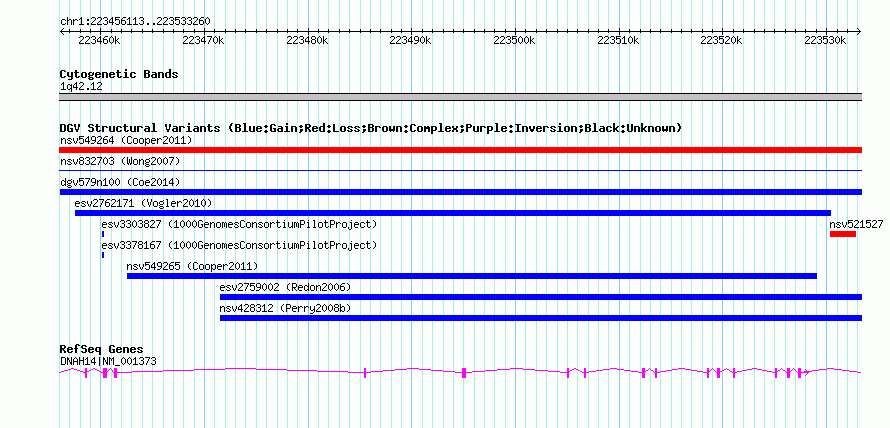Select the esv2759002 (Redon2006) label
Image resolution: width=890 pixels, height=428 pixels.
[286, 287]
